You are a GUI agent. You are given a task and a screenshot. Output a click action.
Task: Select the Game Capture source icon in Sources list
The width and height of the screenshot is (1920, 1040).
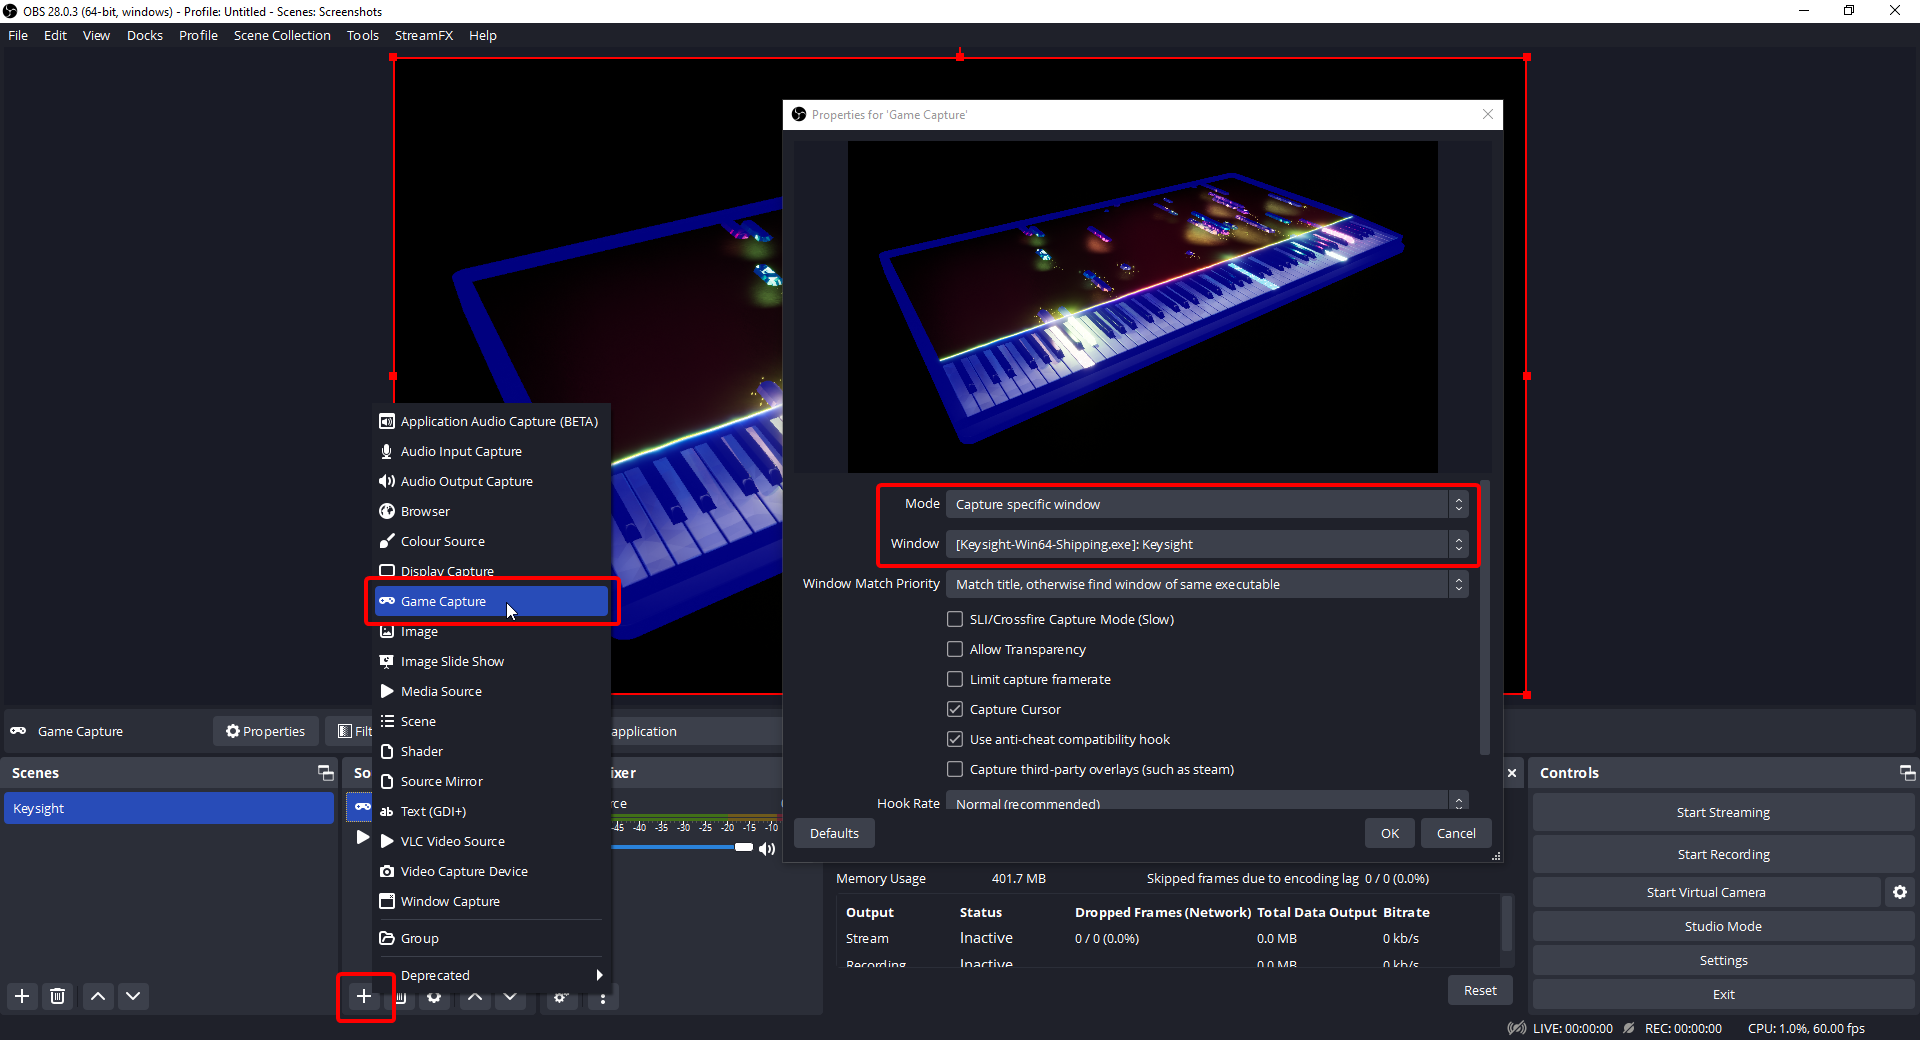pos(362,807)
